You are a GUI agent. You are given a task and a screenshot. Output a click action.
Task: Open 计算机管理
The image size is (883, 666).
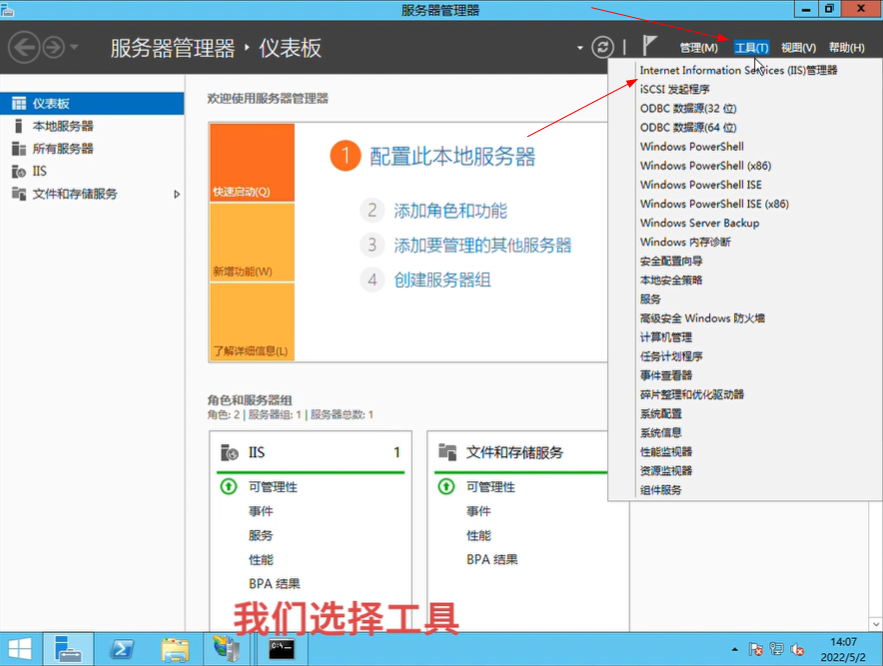click(x=666, y=337)
